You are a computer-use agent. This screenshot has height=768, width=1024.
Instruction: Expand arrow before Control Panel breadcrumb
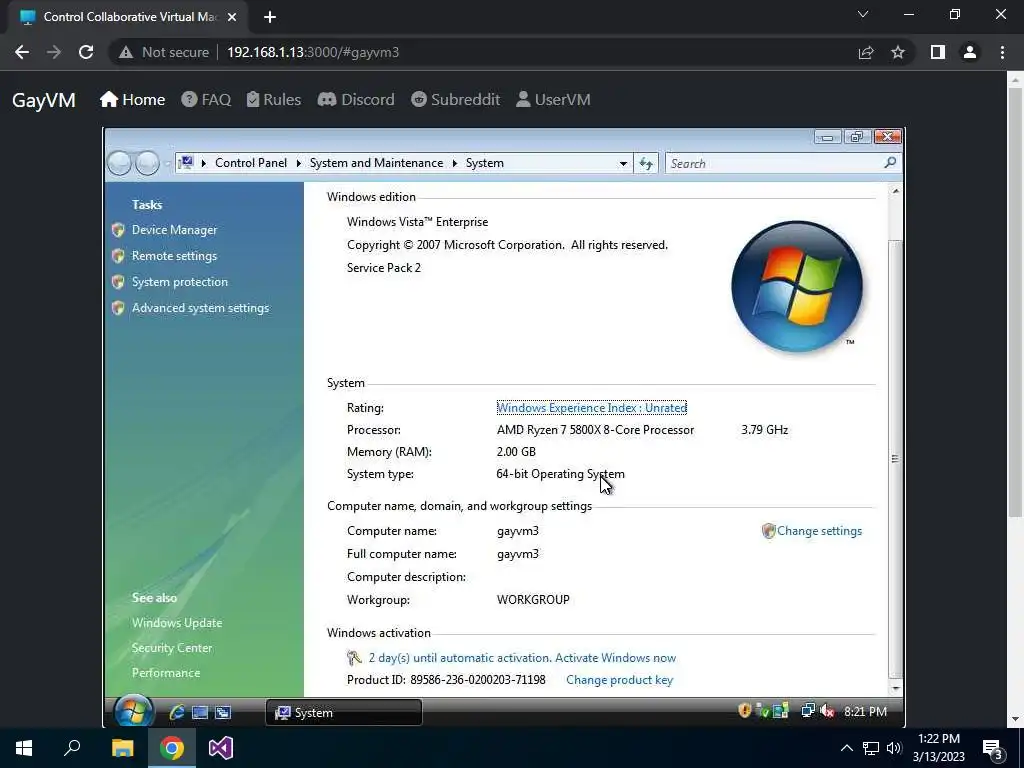[203, 163]
